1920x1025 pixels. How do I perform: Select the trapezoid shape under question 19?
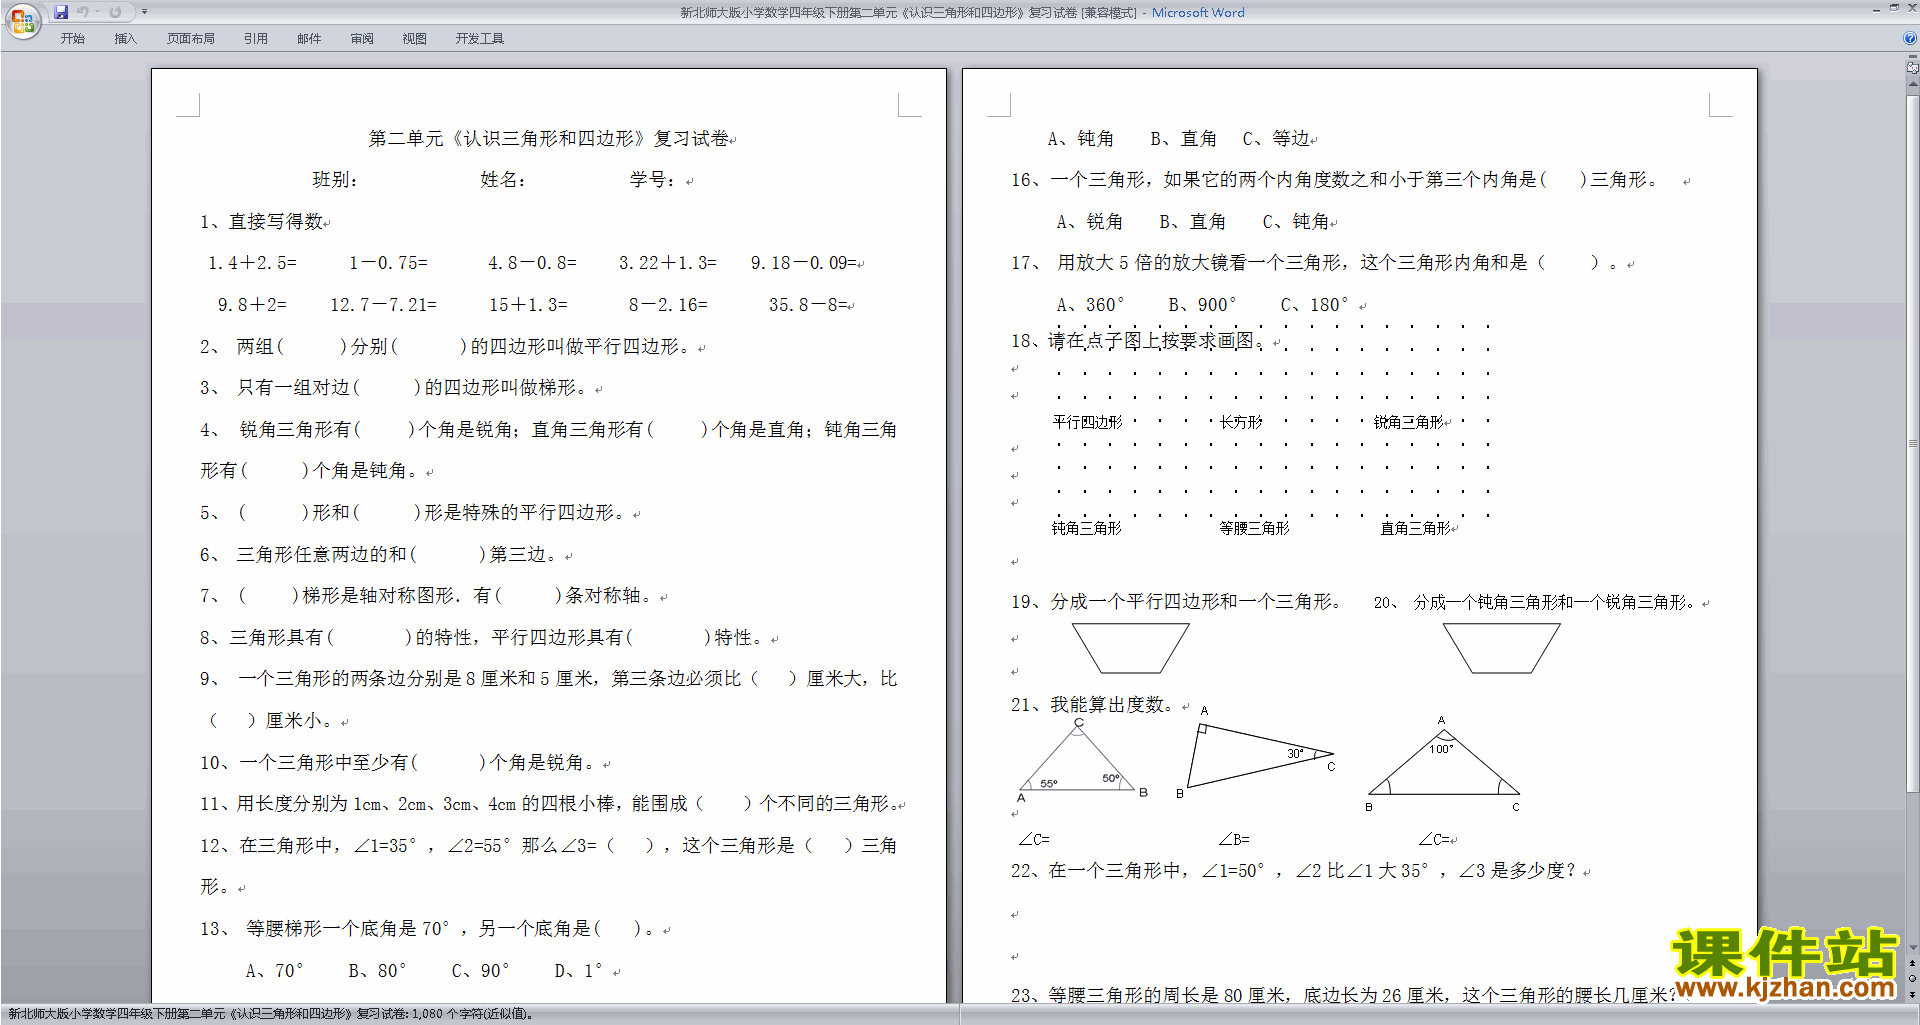1131,648
